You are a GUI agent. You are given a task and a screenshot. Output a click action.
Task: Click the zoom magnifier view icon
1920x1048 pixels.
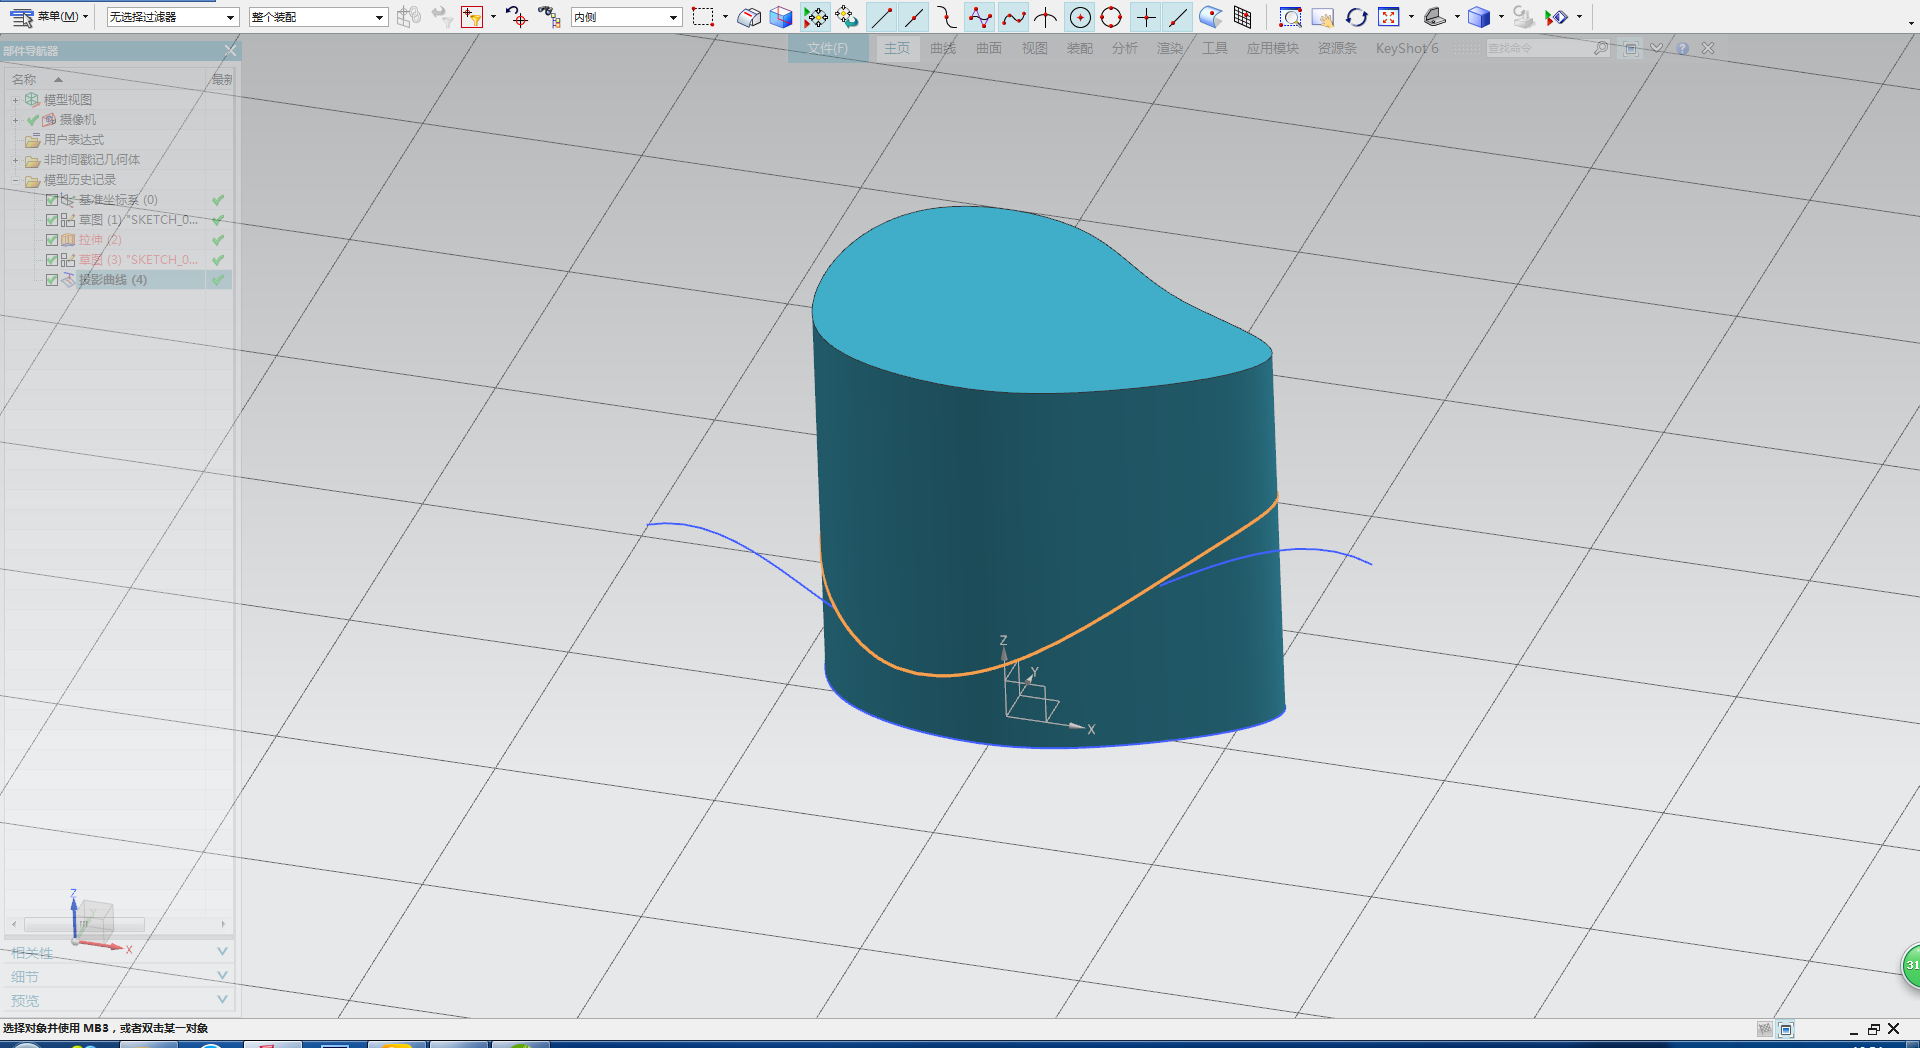1291,17
